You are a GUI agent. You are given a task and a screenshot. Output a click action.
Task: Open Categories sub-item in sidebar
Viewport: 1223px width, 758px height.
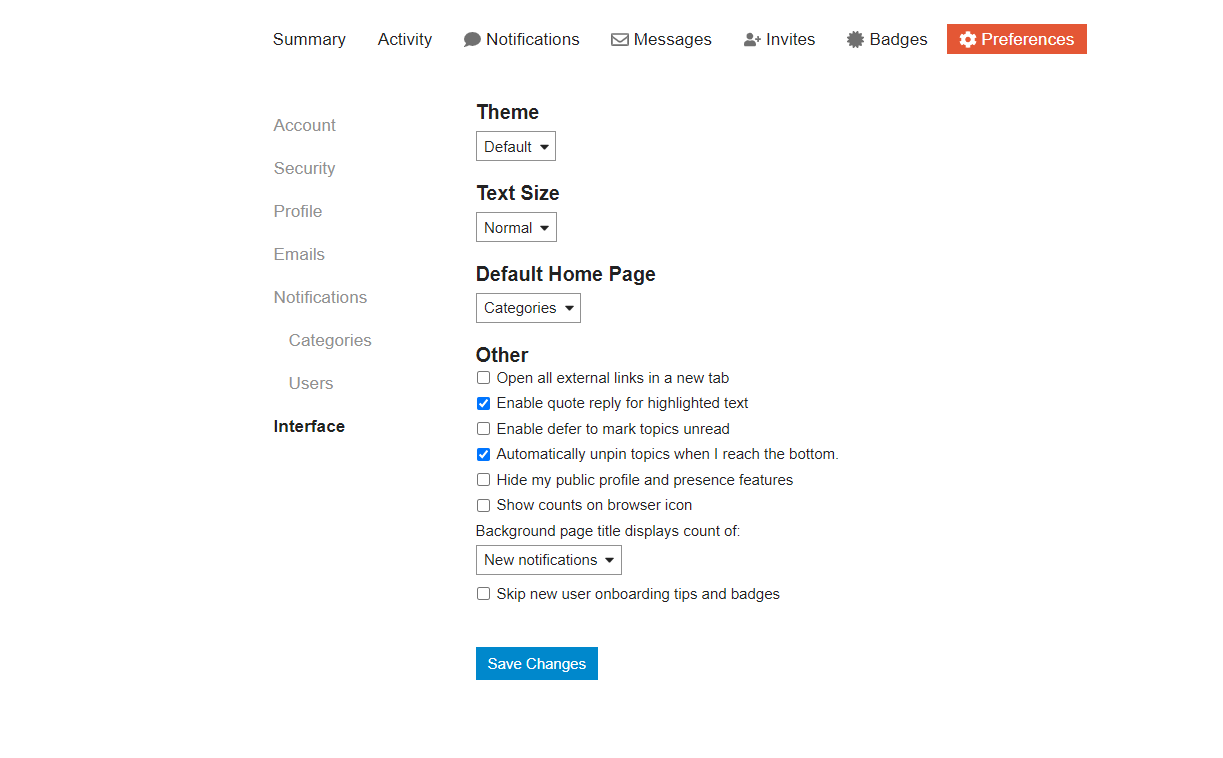click(330, 340)
